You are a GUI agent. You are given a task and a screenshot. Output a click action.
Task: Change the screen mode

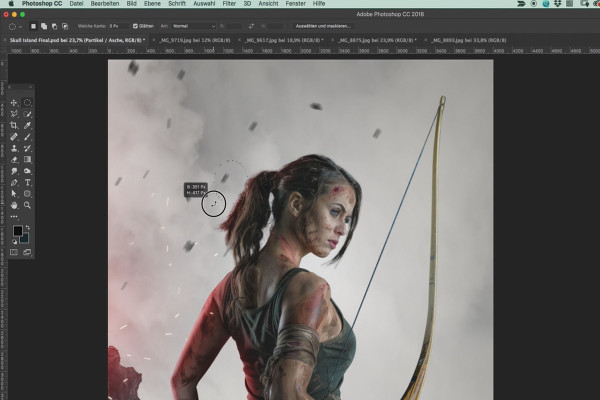tap(27, 252)
